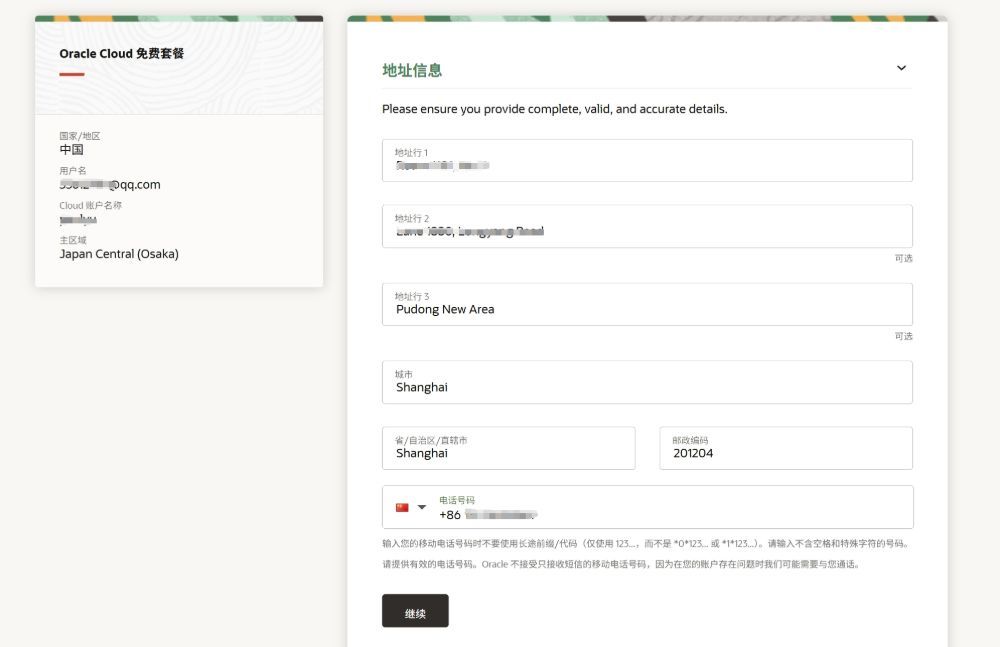
Task: Focus the 地址行 1 input field
Action: click(x=647, y=160)
